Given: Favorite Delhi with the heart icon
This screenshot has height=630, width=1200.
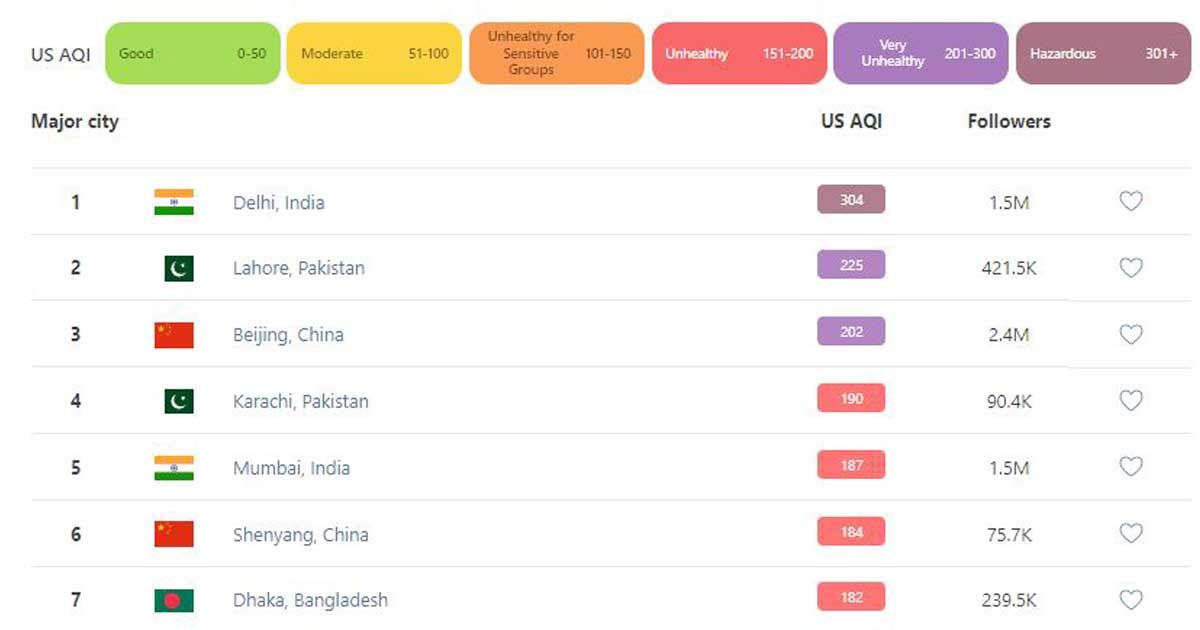Looking at the screenshot, I should [x=1130, y=201].
